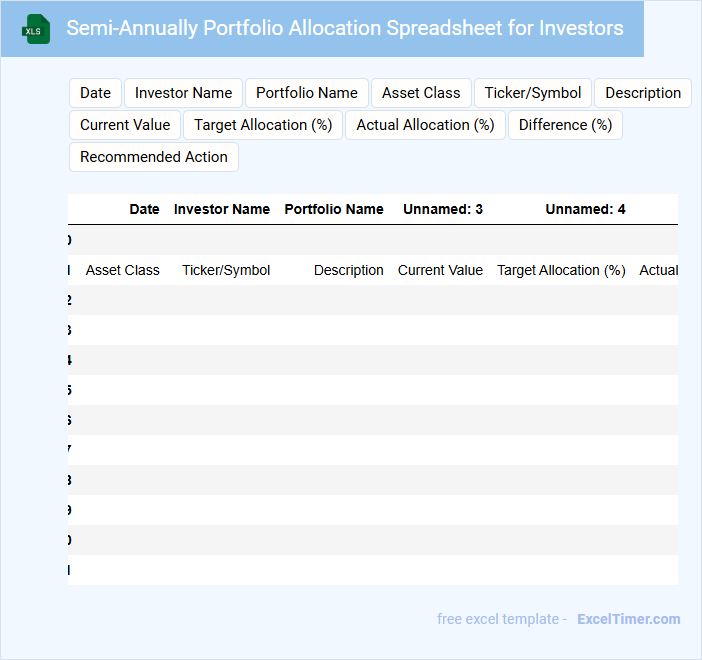Click the Investor Name tag
Viewport: 702px width, 660px height.
[x=183, y=93]
